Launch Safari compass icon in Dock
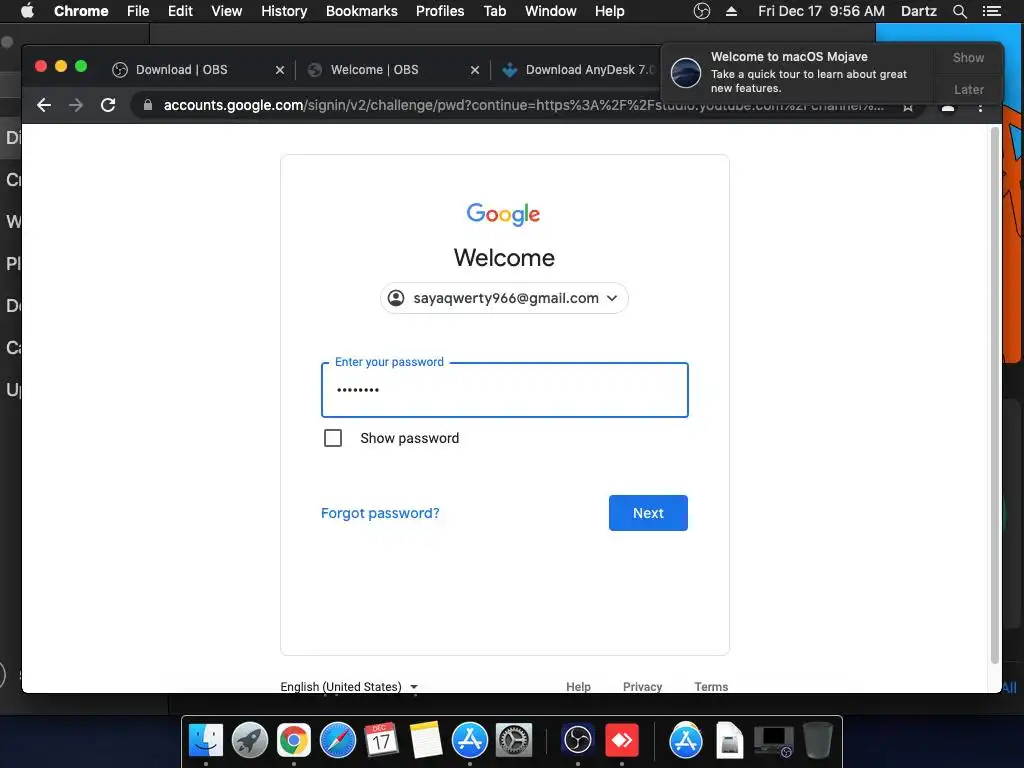This screenshot has width=1024, height=768. 338,741
